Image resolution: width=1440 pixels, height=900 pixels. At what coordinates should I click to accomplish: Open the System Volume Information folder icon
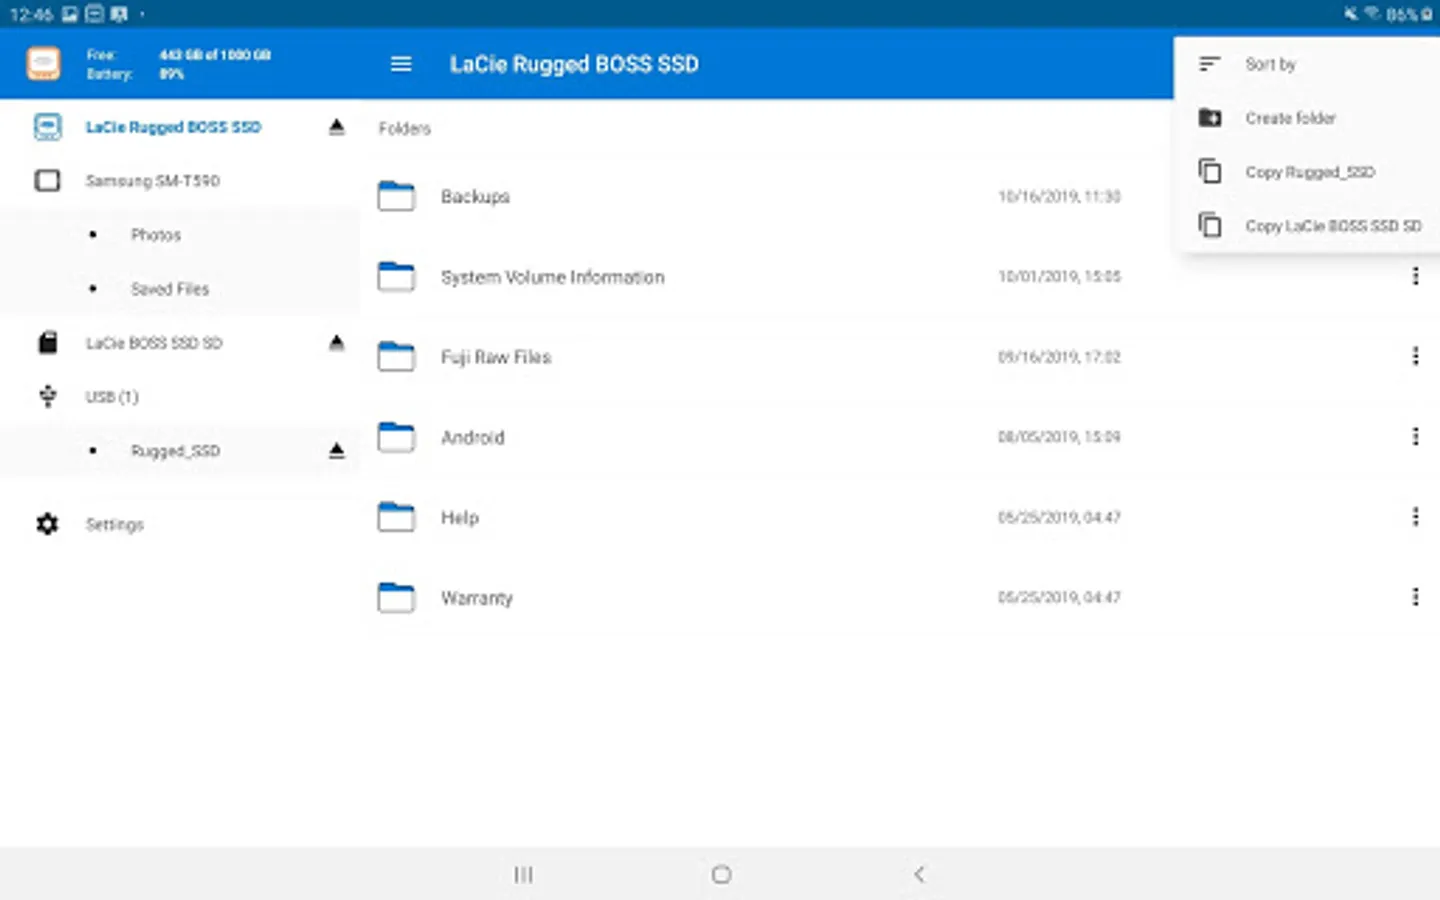[396, 276]
